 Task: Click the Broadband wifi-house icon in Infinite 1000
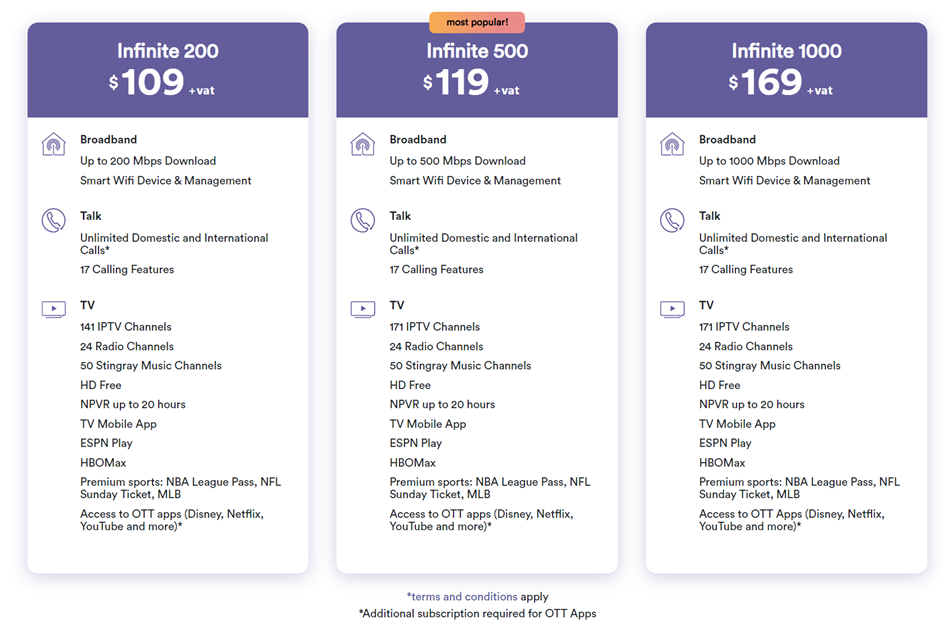672,144
